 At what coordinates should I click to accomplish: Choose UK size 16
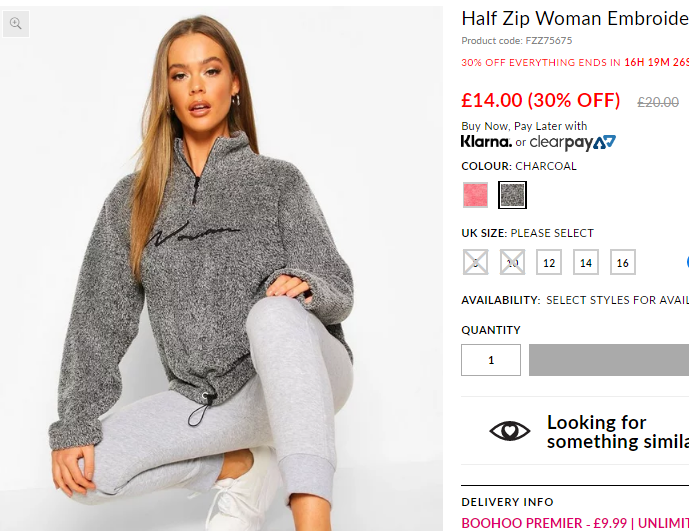623,262
